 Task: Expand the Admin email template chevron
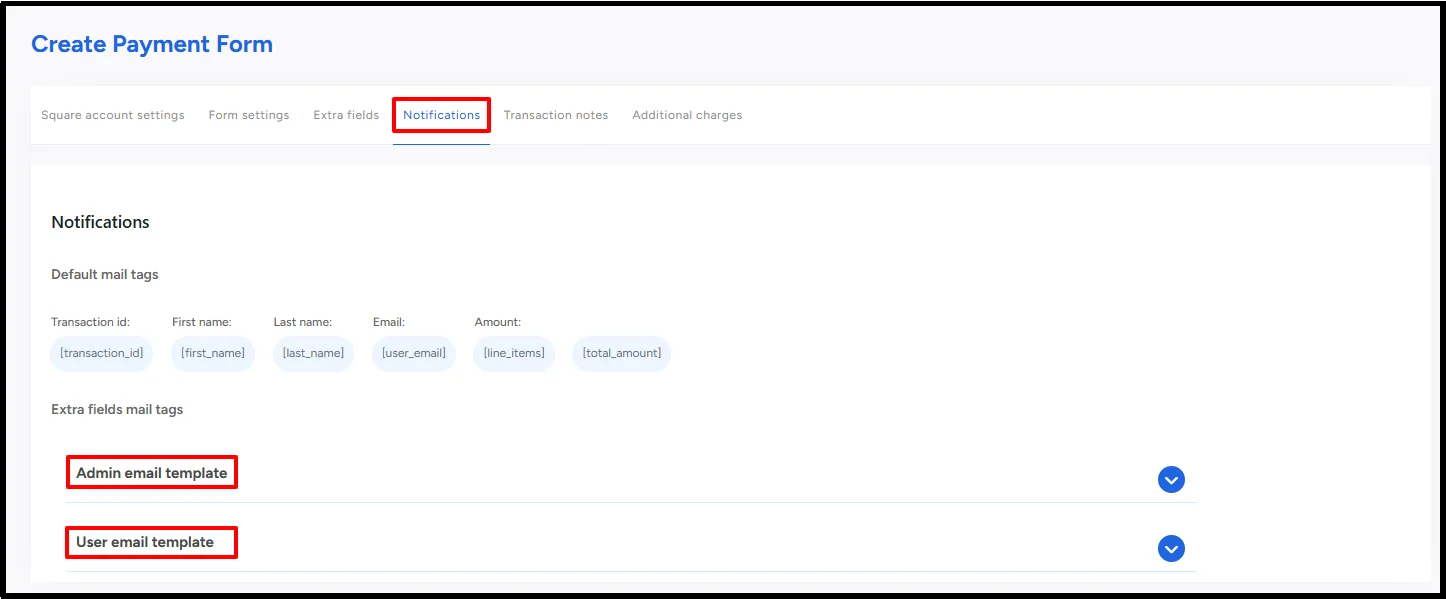[1171, 480]
